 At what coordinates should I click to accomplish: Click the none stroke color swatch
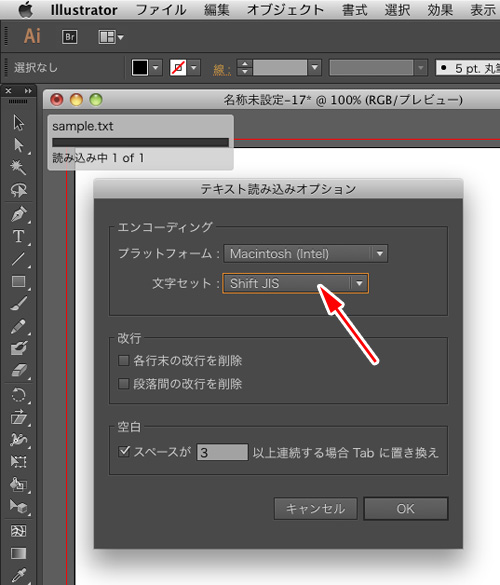[x=178, y=68]
